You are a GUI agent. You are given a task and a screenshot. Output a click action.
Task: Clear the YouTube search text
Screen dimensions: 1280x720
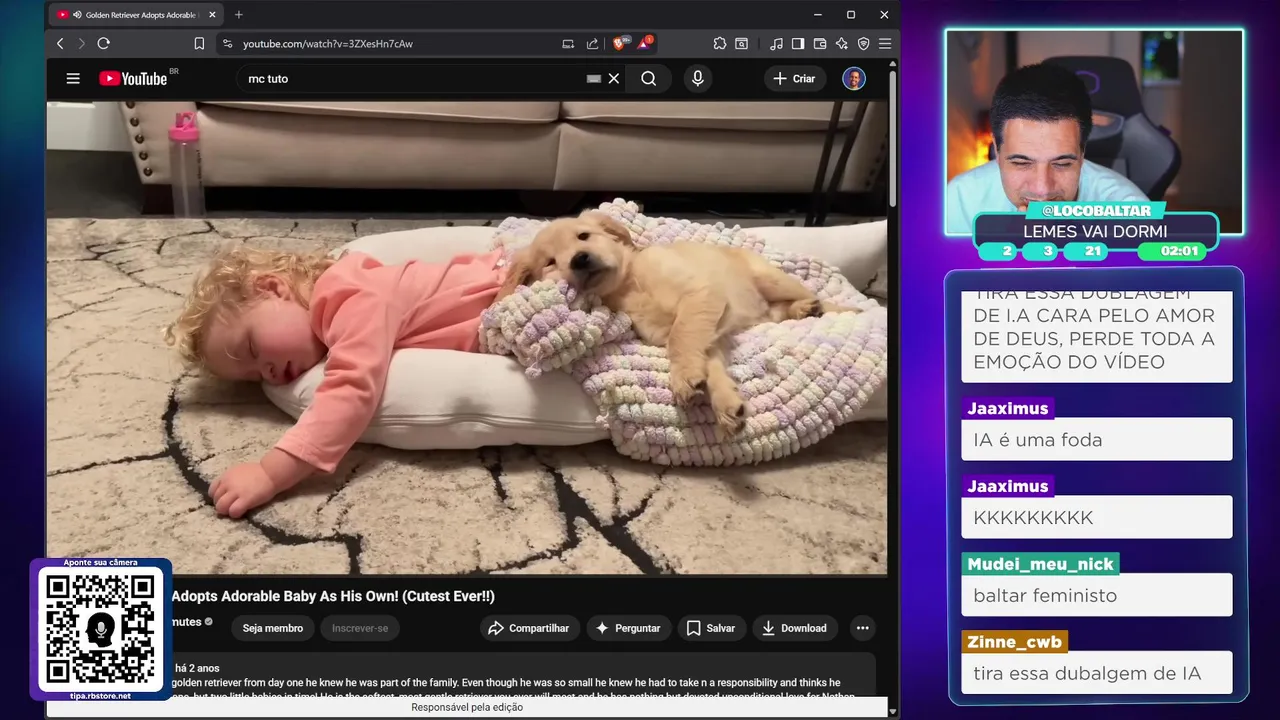coord(614,79)
